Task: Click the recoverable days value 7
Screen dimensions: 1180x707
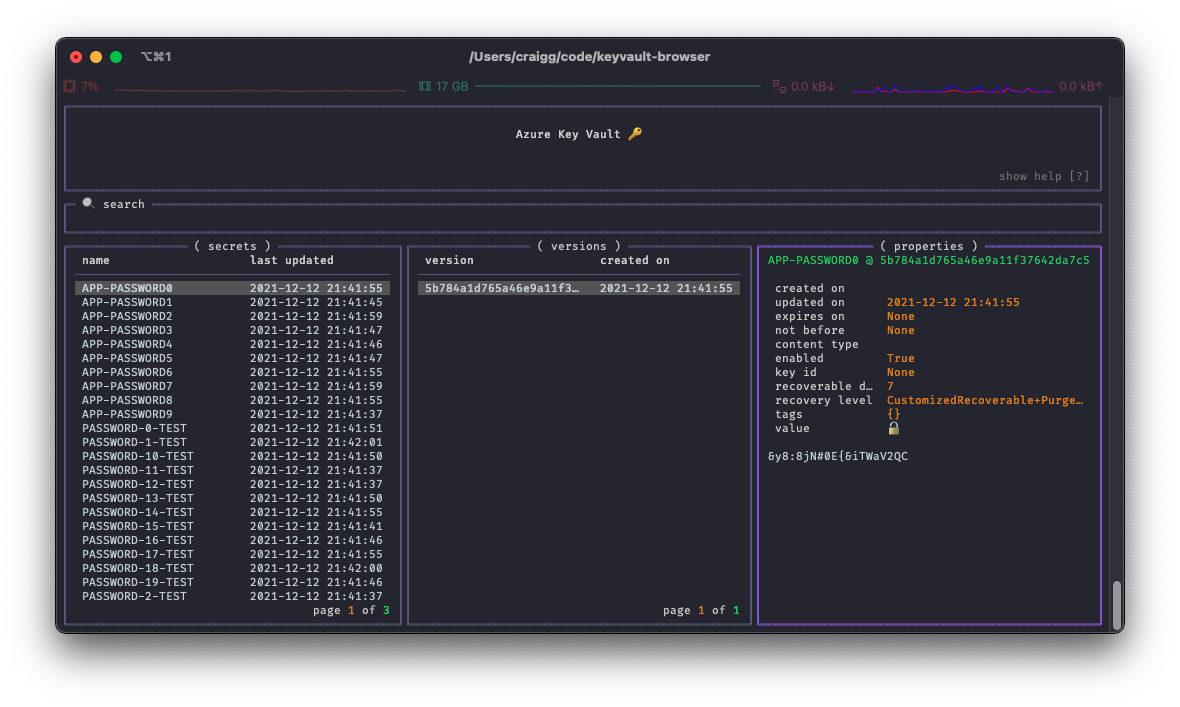Action: (x=890, y=386)
